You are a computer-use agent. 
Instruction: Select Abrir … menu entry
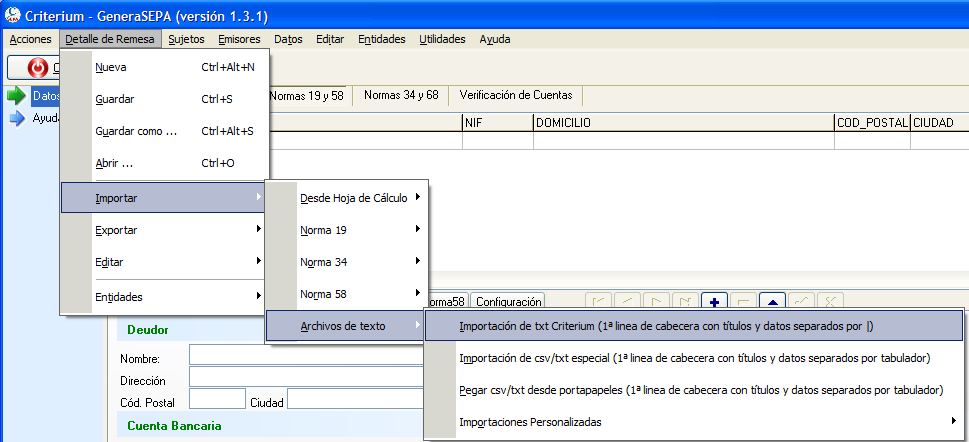coord(165,164)
